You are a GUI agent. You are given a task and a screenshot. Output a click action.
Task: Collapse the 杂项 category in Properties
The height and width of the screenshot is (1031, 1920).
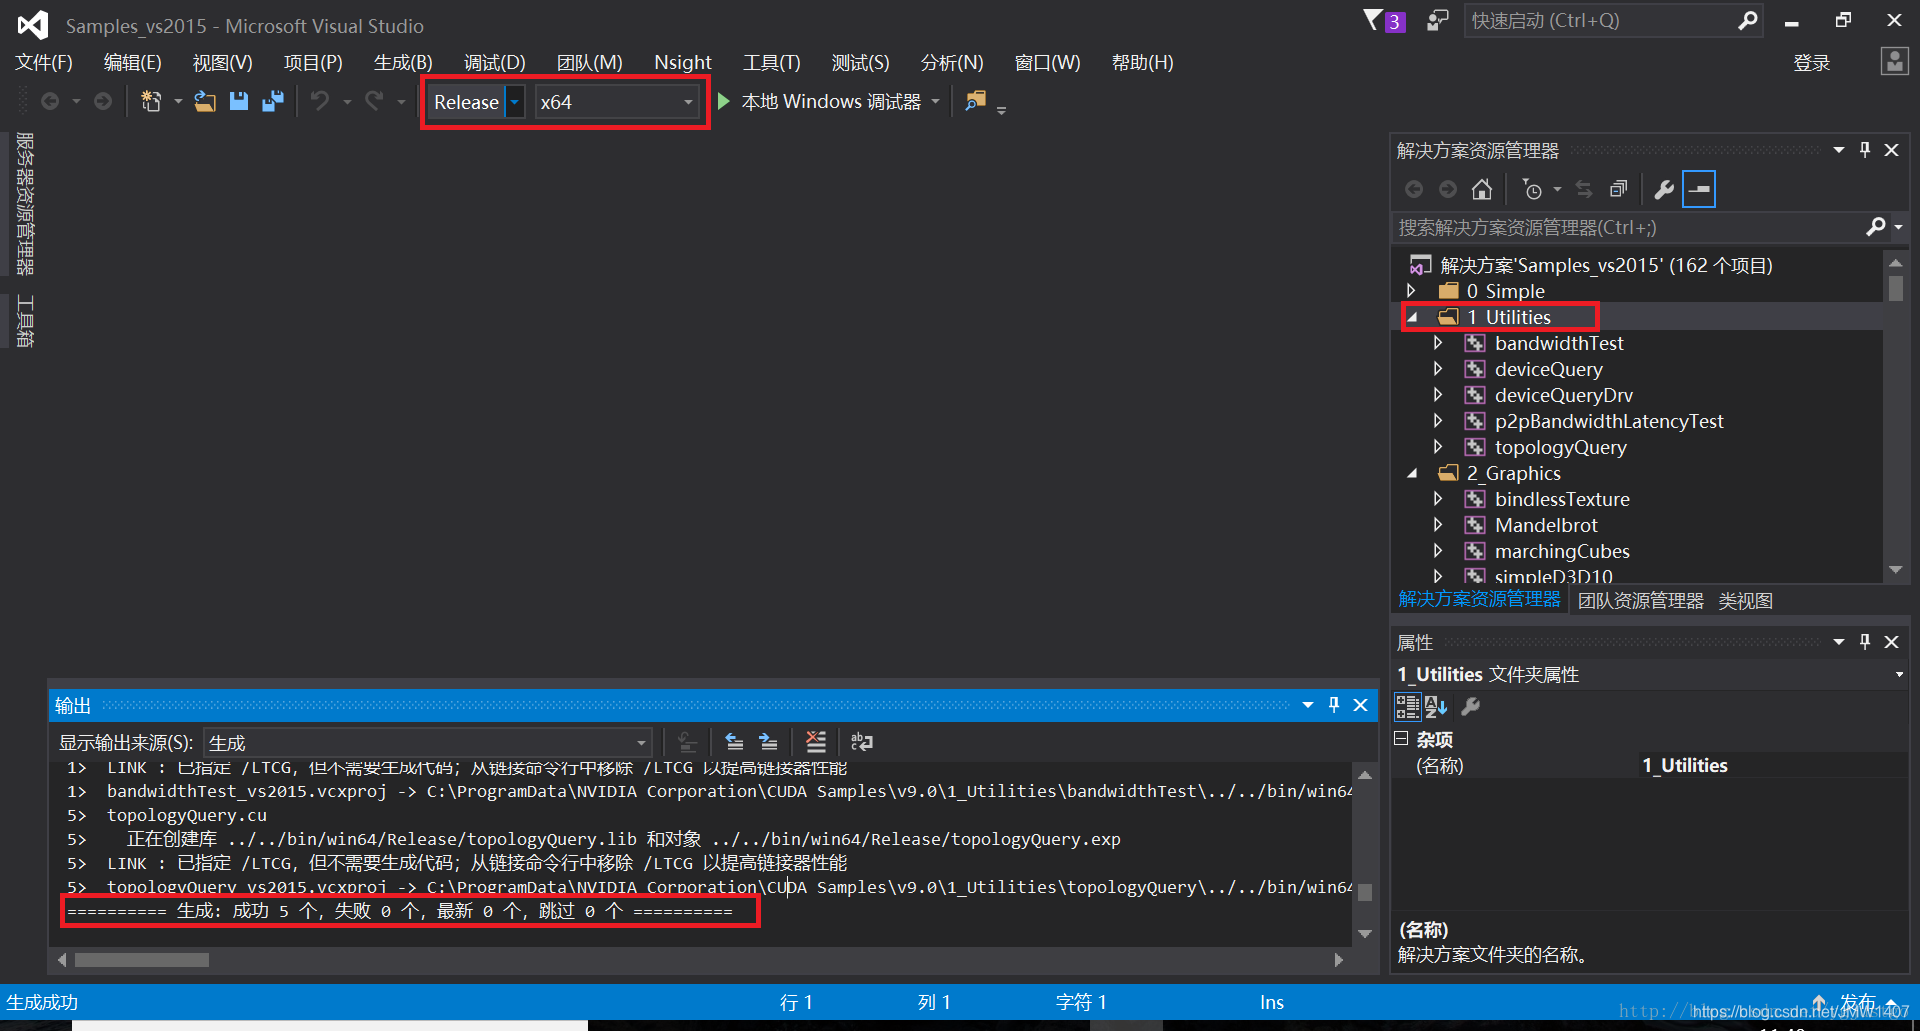click(x=1401, y=739)
